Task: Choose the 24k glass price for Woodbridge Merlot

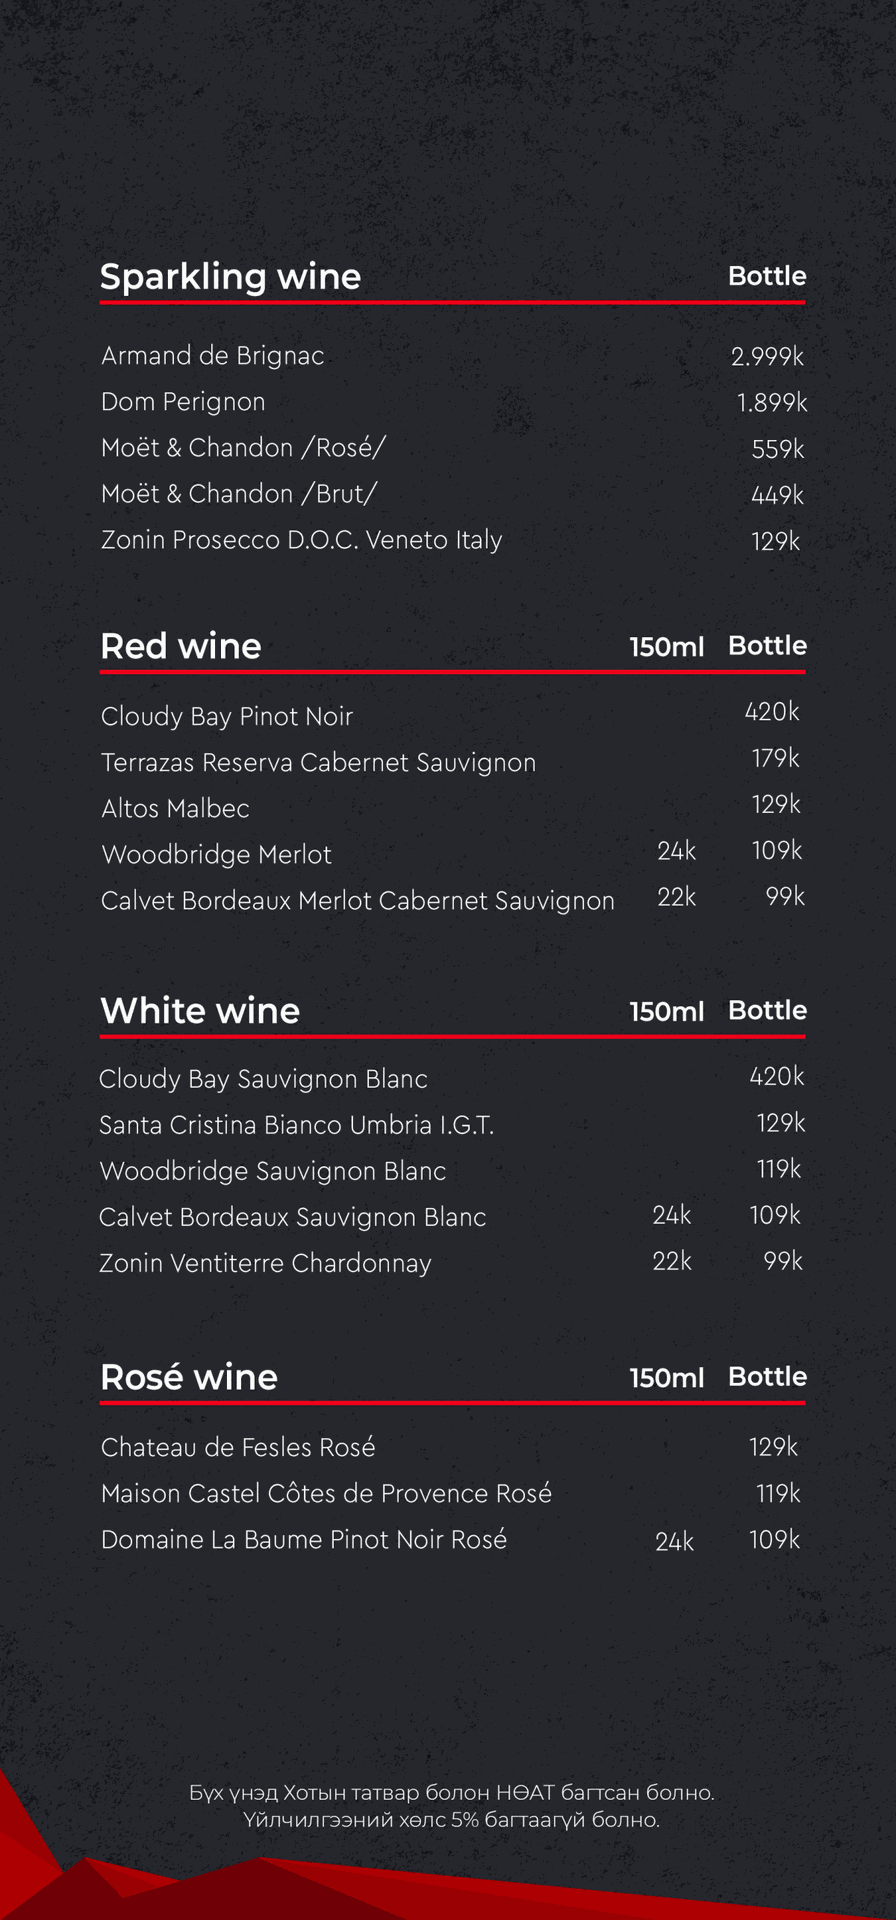Action: [x=676, y=851]
